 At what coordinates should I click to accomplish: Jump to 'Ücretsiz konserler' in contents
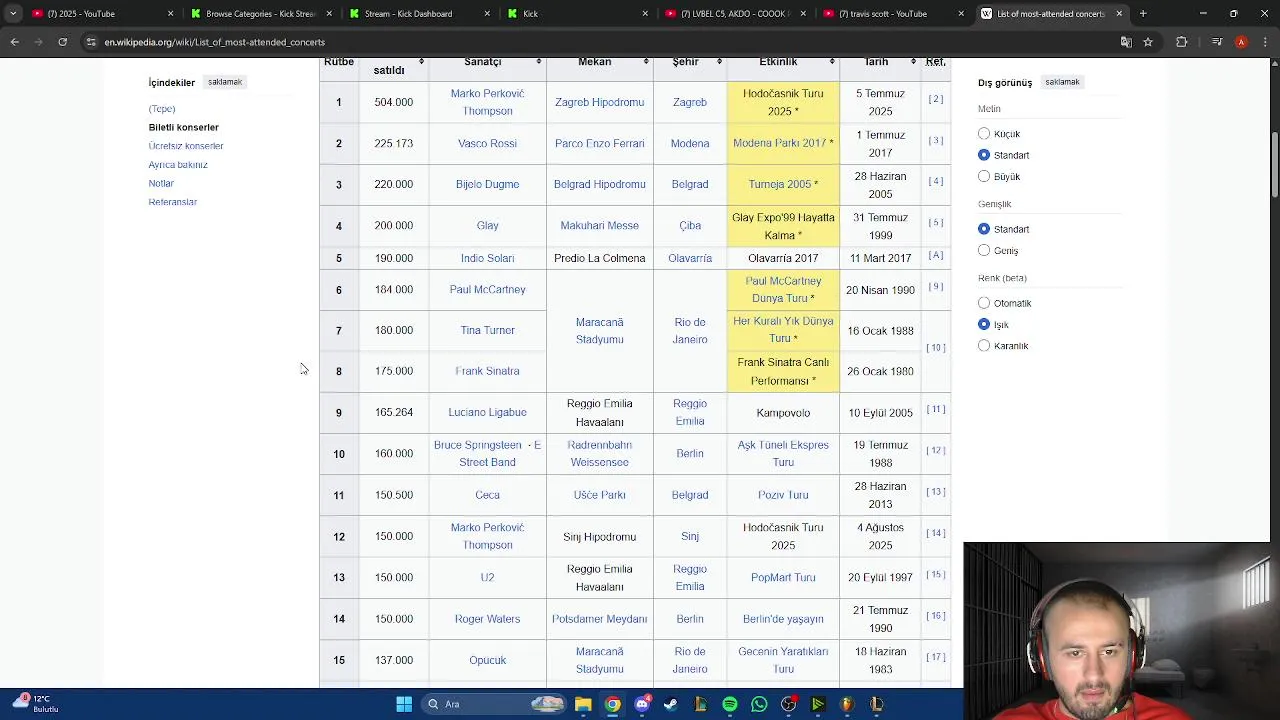tap(186, 146)
